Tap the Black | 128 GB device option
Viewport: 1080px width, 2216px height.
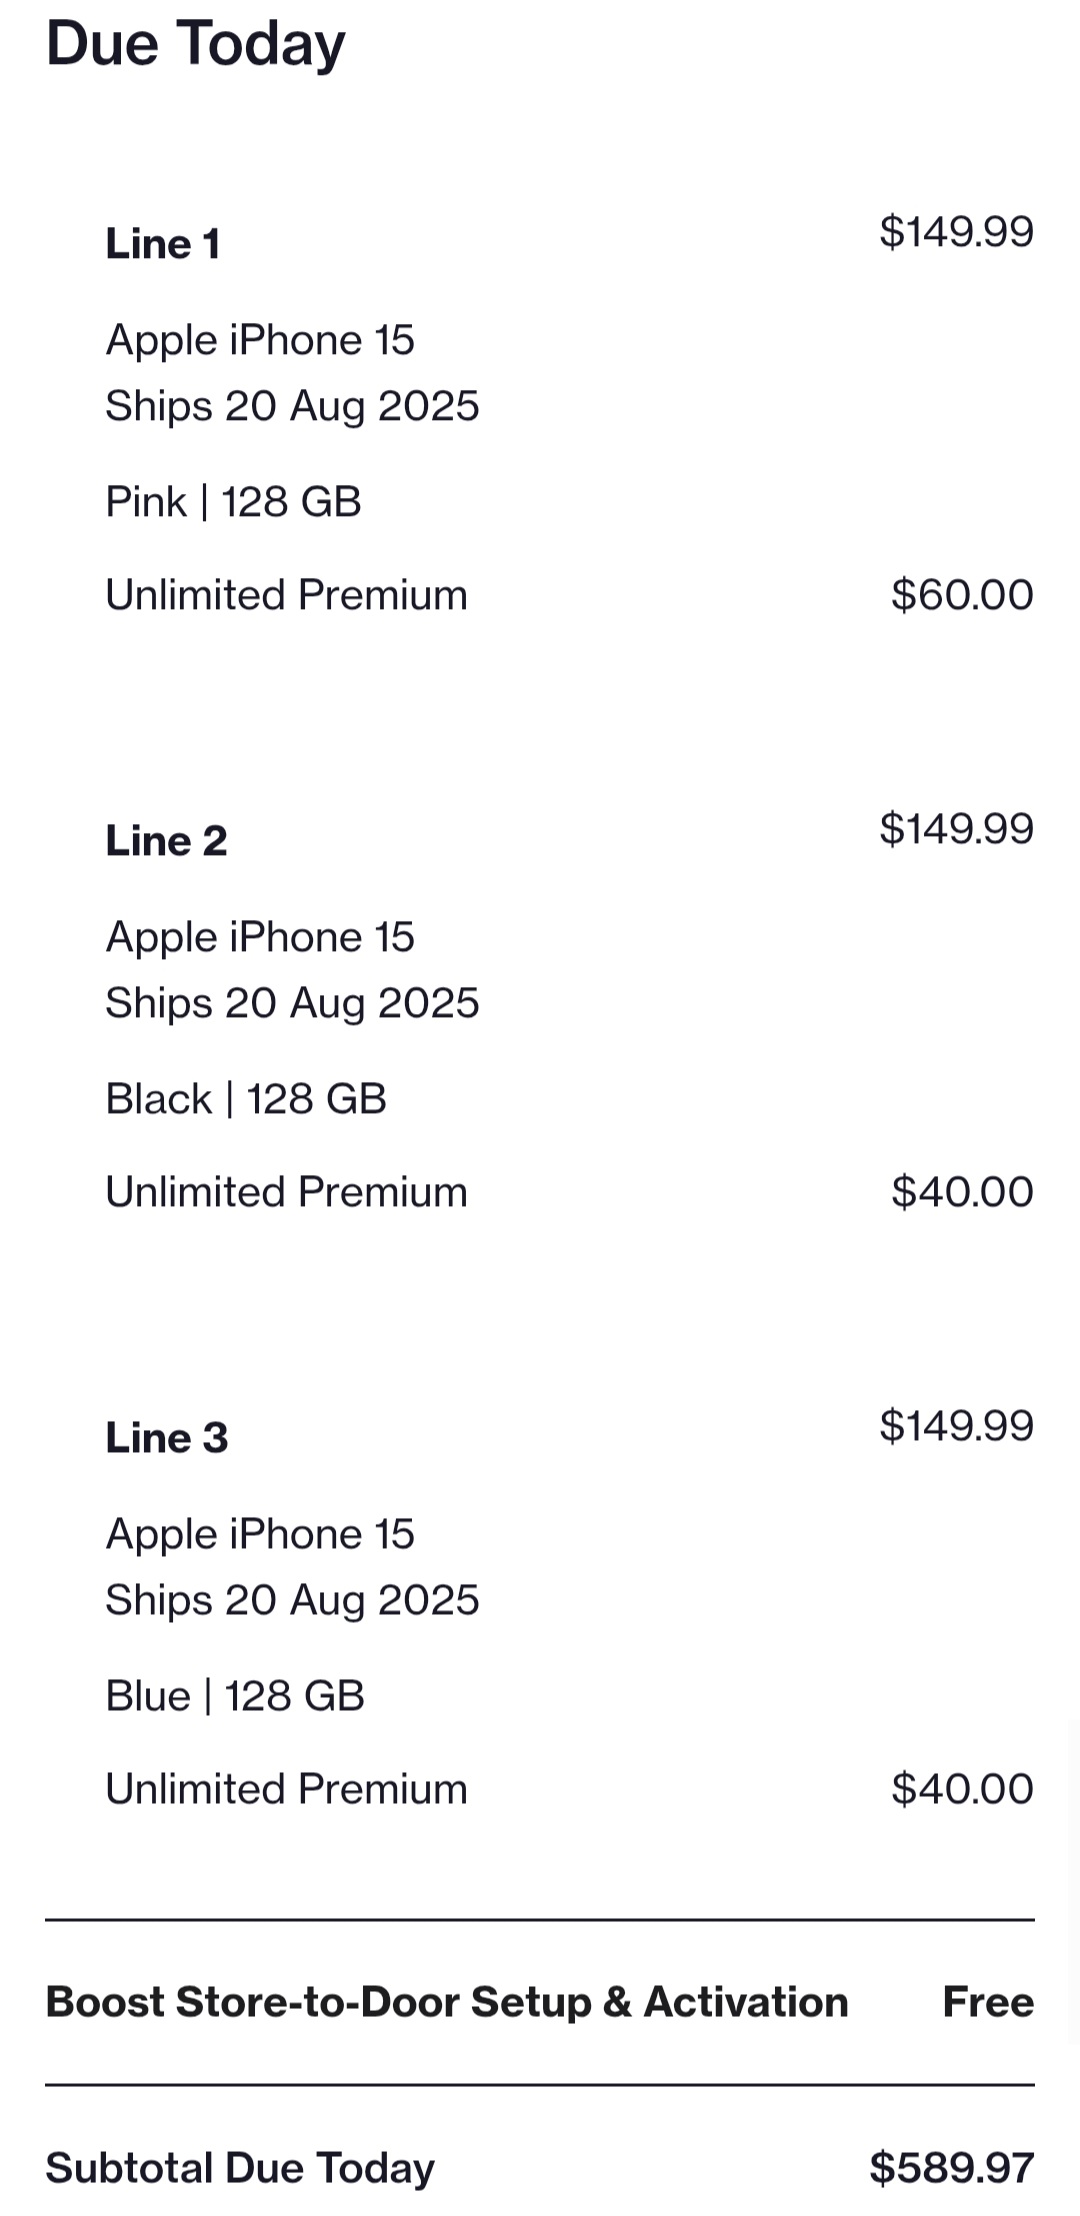pyautogui.click(x=246, y=1099)
